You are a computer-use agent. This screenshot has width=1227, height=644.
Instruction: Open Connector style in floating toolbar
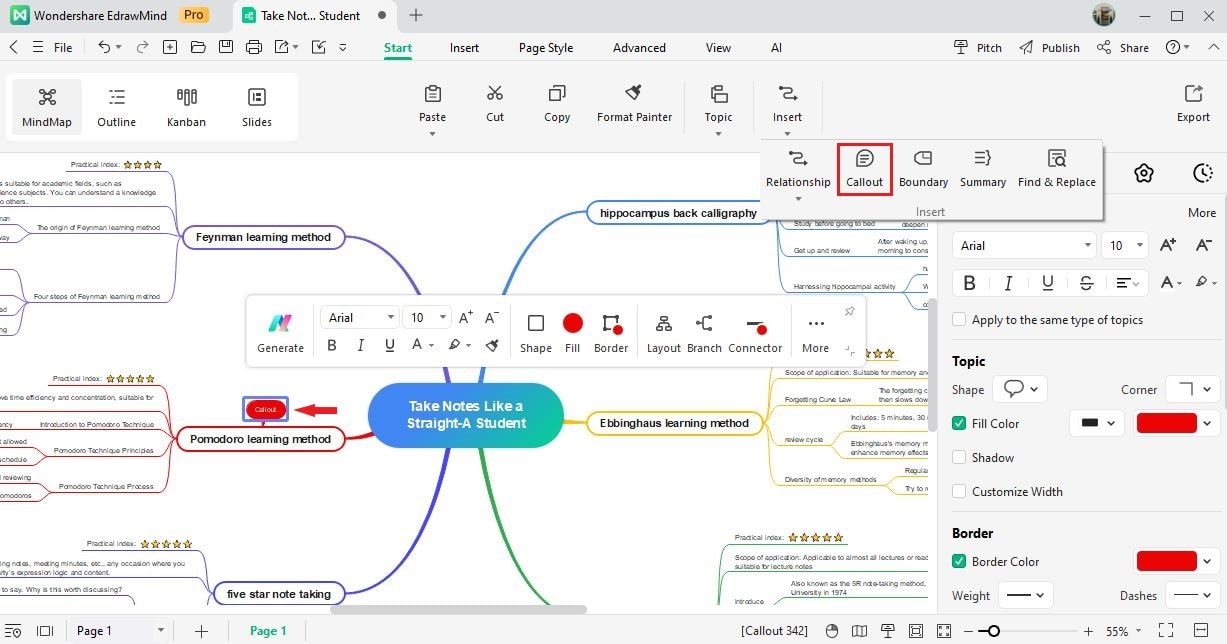click(x=755, y=333)
